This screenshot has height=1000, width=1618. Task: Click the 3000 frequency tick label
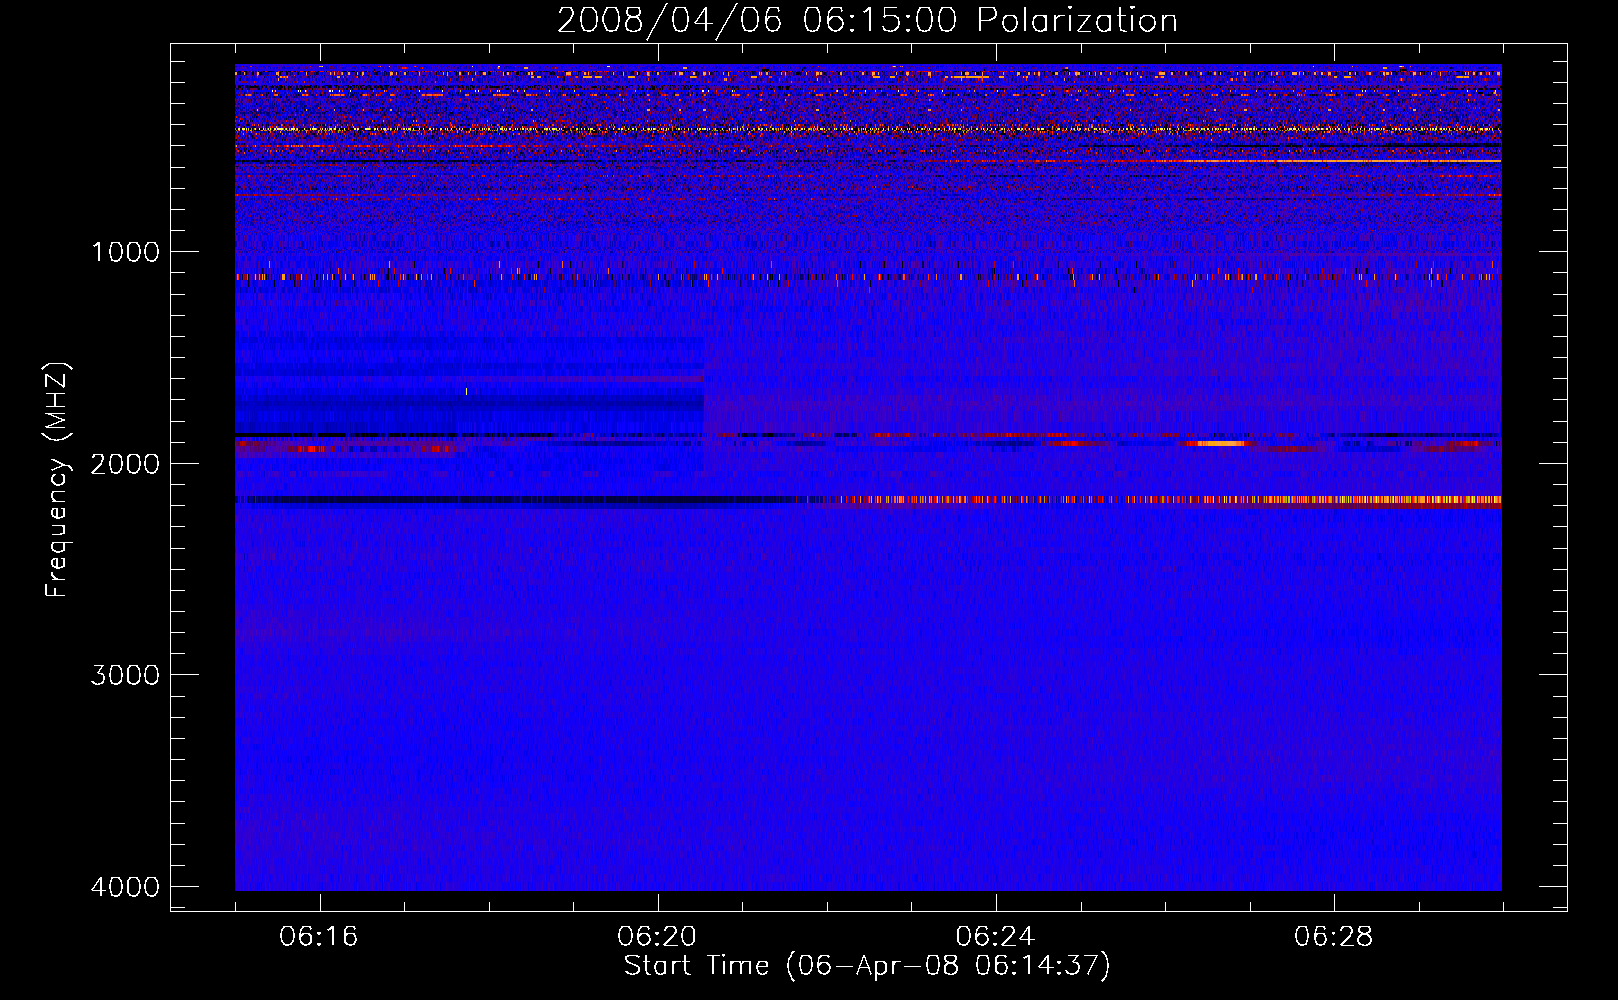[125, 674]
